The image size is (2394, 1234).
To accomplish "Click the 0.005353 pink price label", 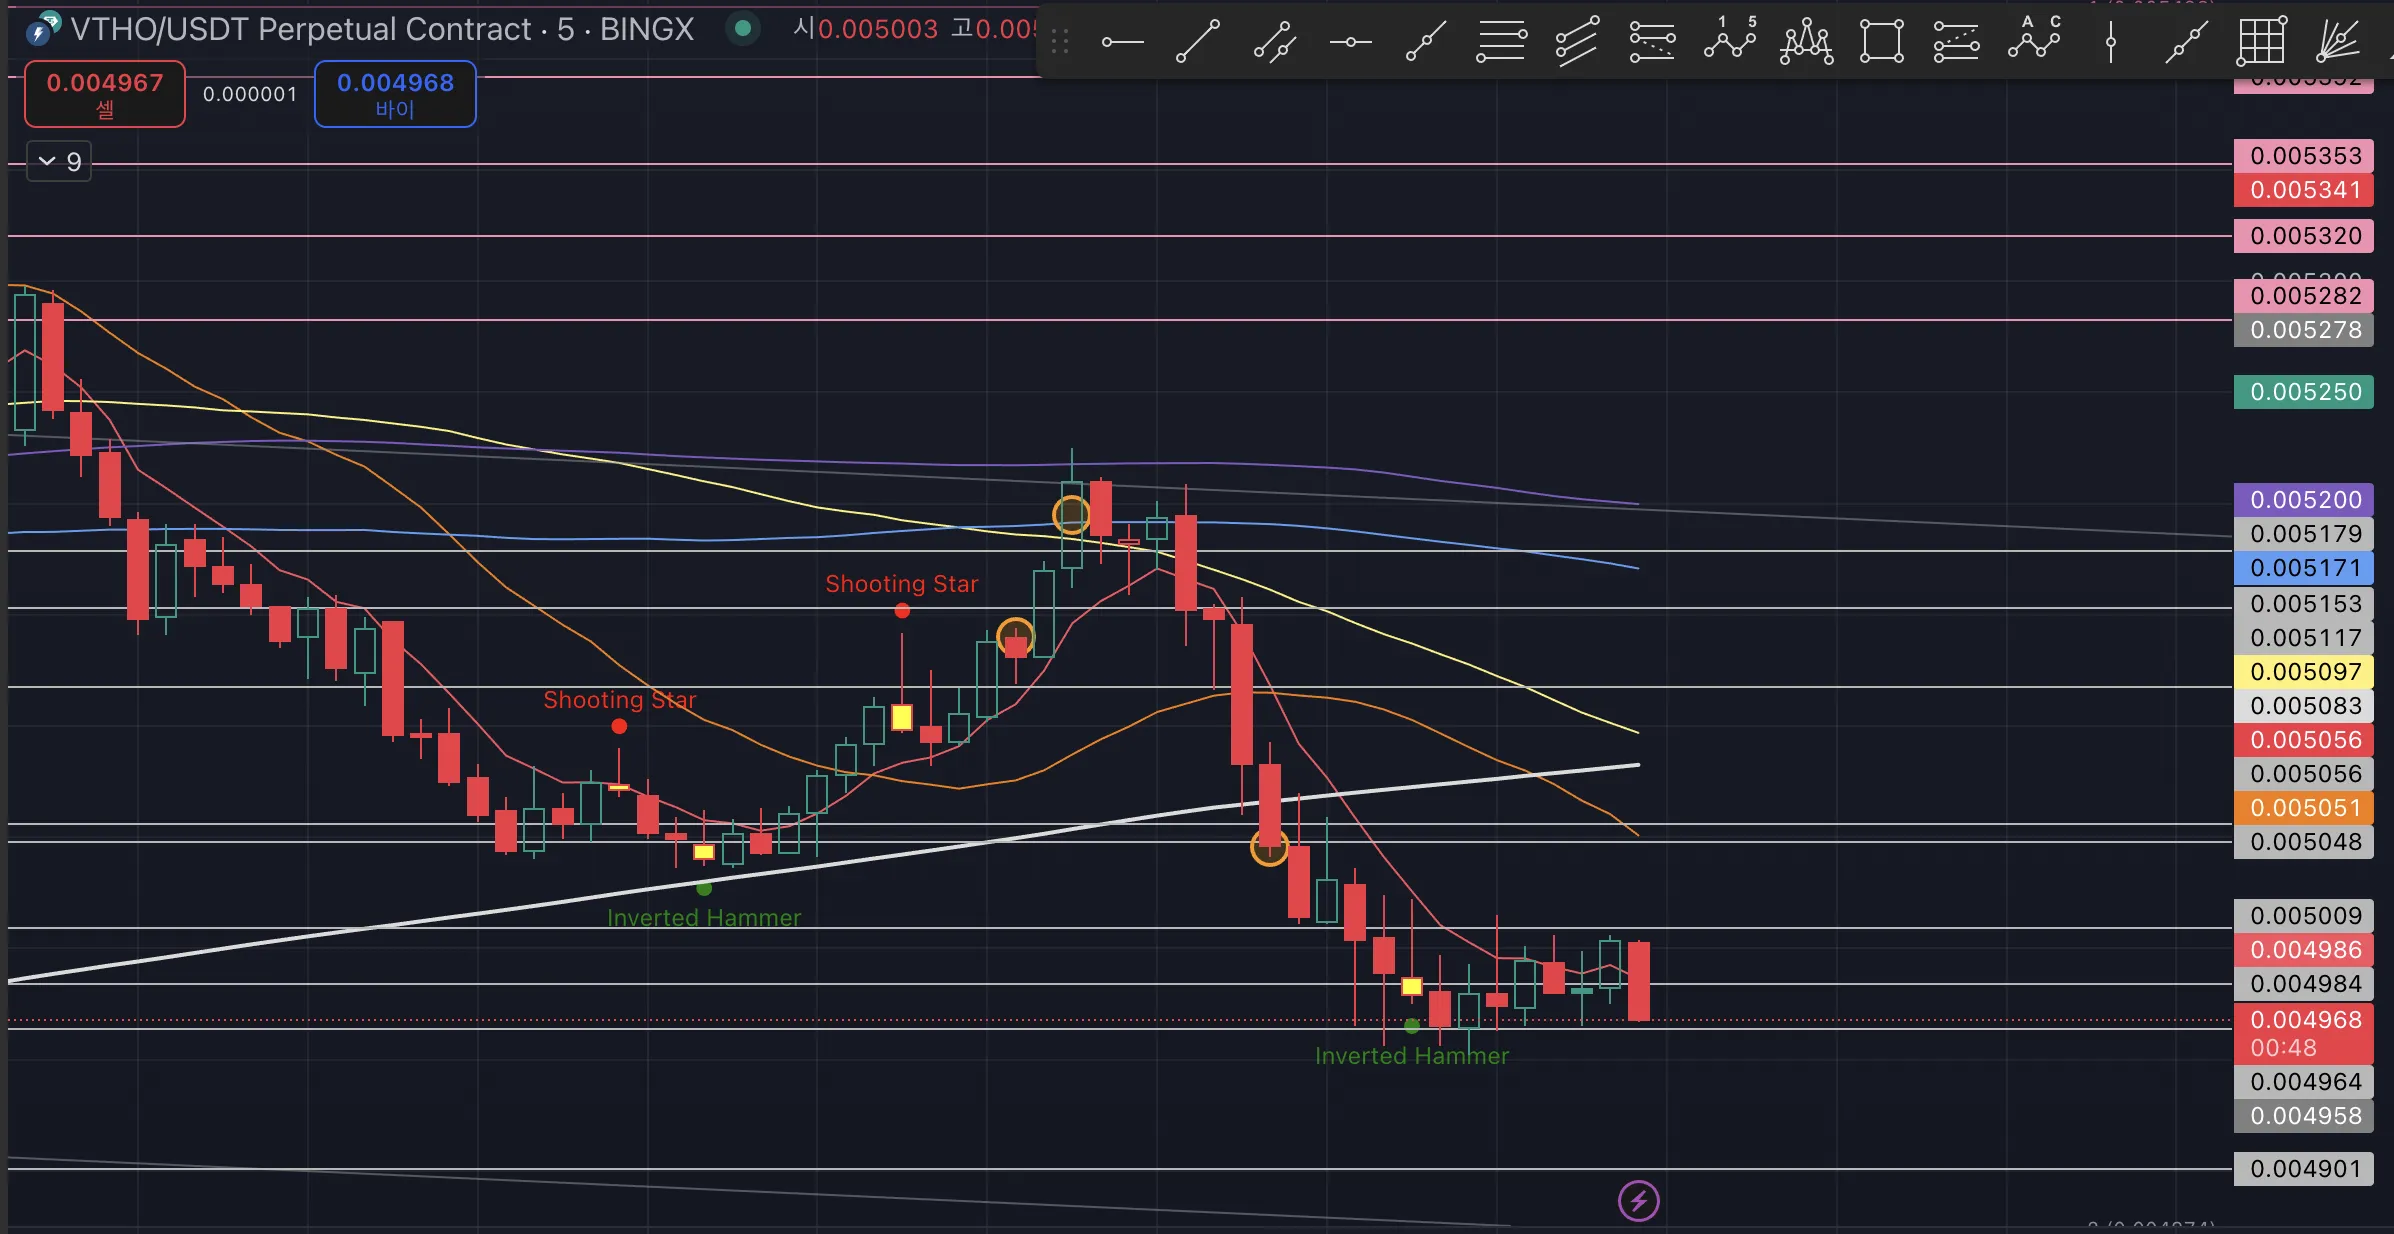I will point(2304,156).
